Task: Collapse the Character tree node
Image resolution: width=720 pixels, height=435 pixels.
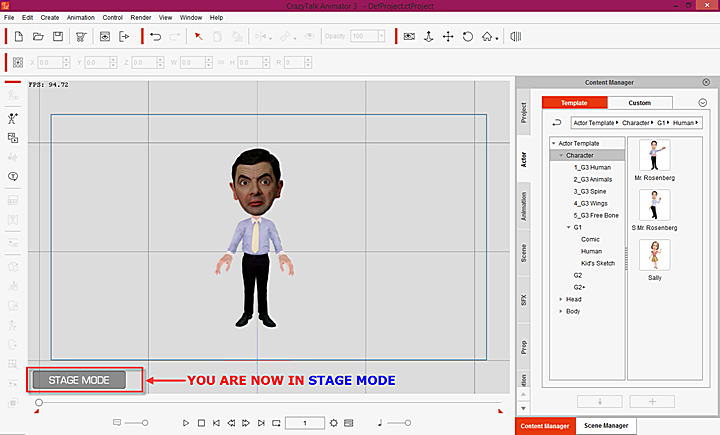Action: [x=561, y=155]
